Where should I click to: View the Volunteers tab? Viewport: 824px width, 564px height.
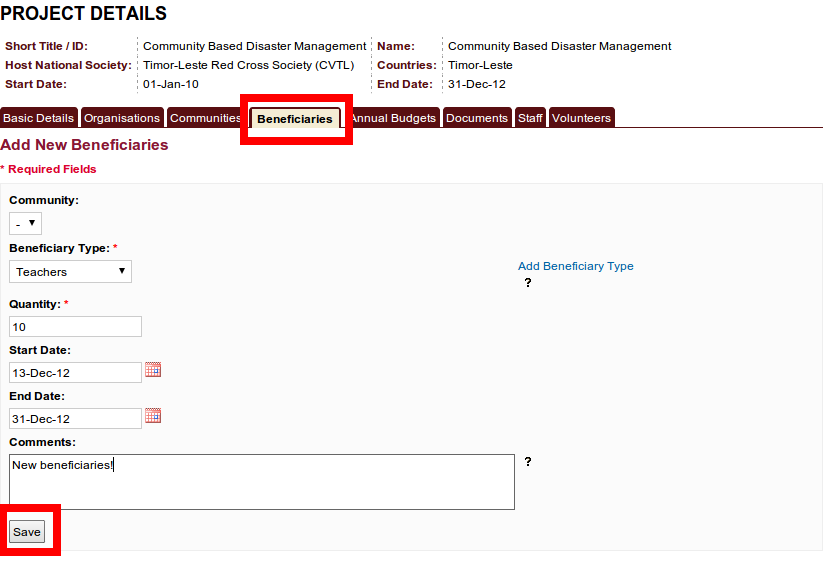pos(581,118)
